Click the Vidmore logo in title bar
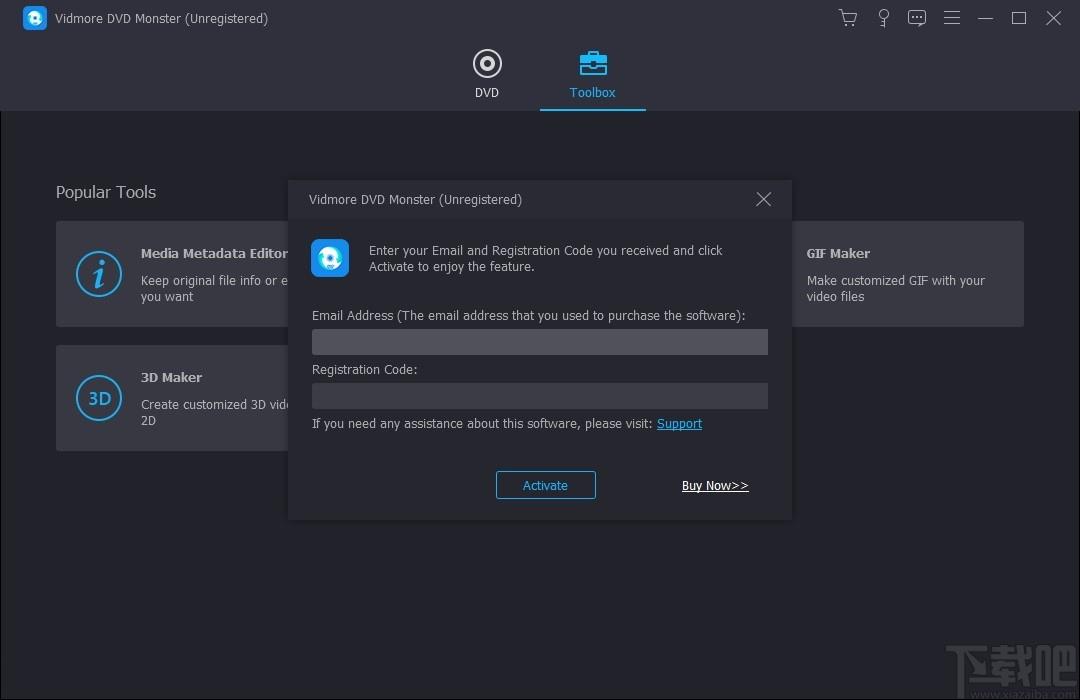Viewport: 1080px width, 700px height. (x=34, y=18)
